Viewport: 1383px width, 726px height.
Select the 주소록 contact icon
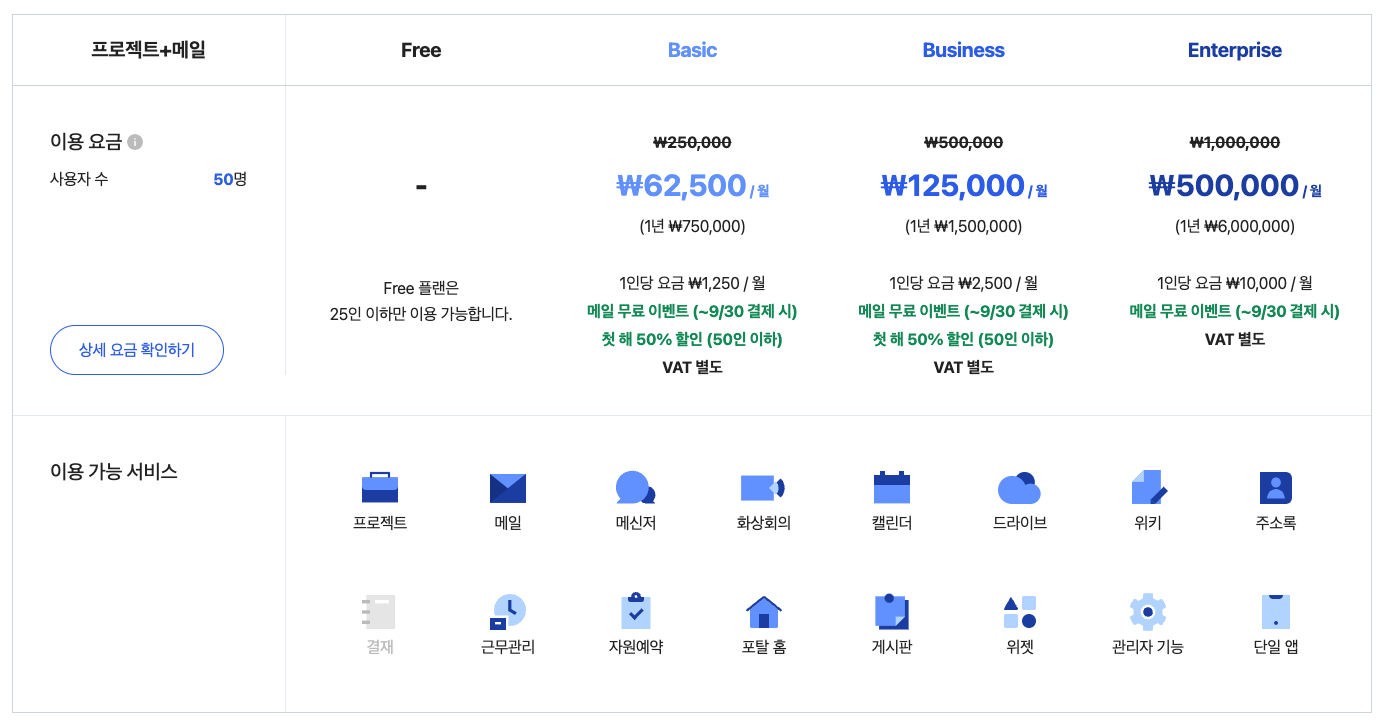(x=1275, y=487)
